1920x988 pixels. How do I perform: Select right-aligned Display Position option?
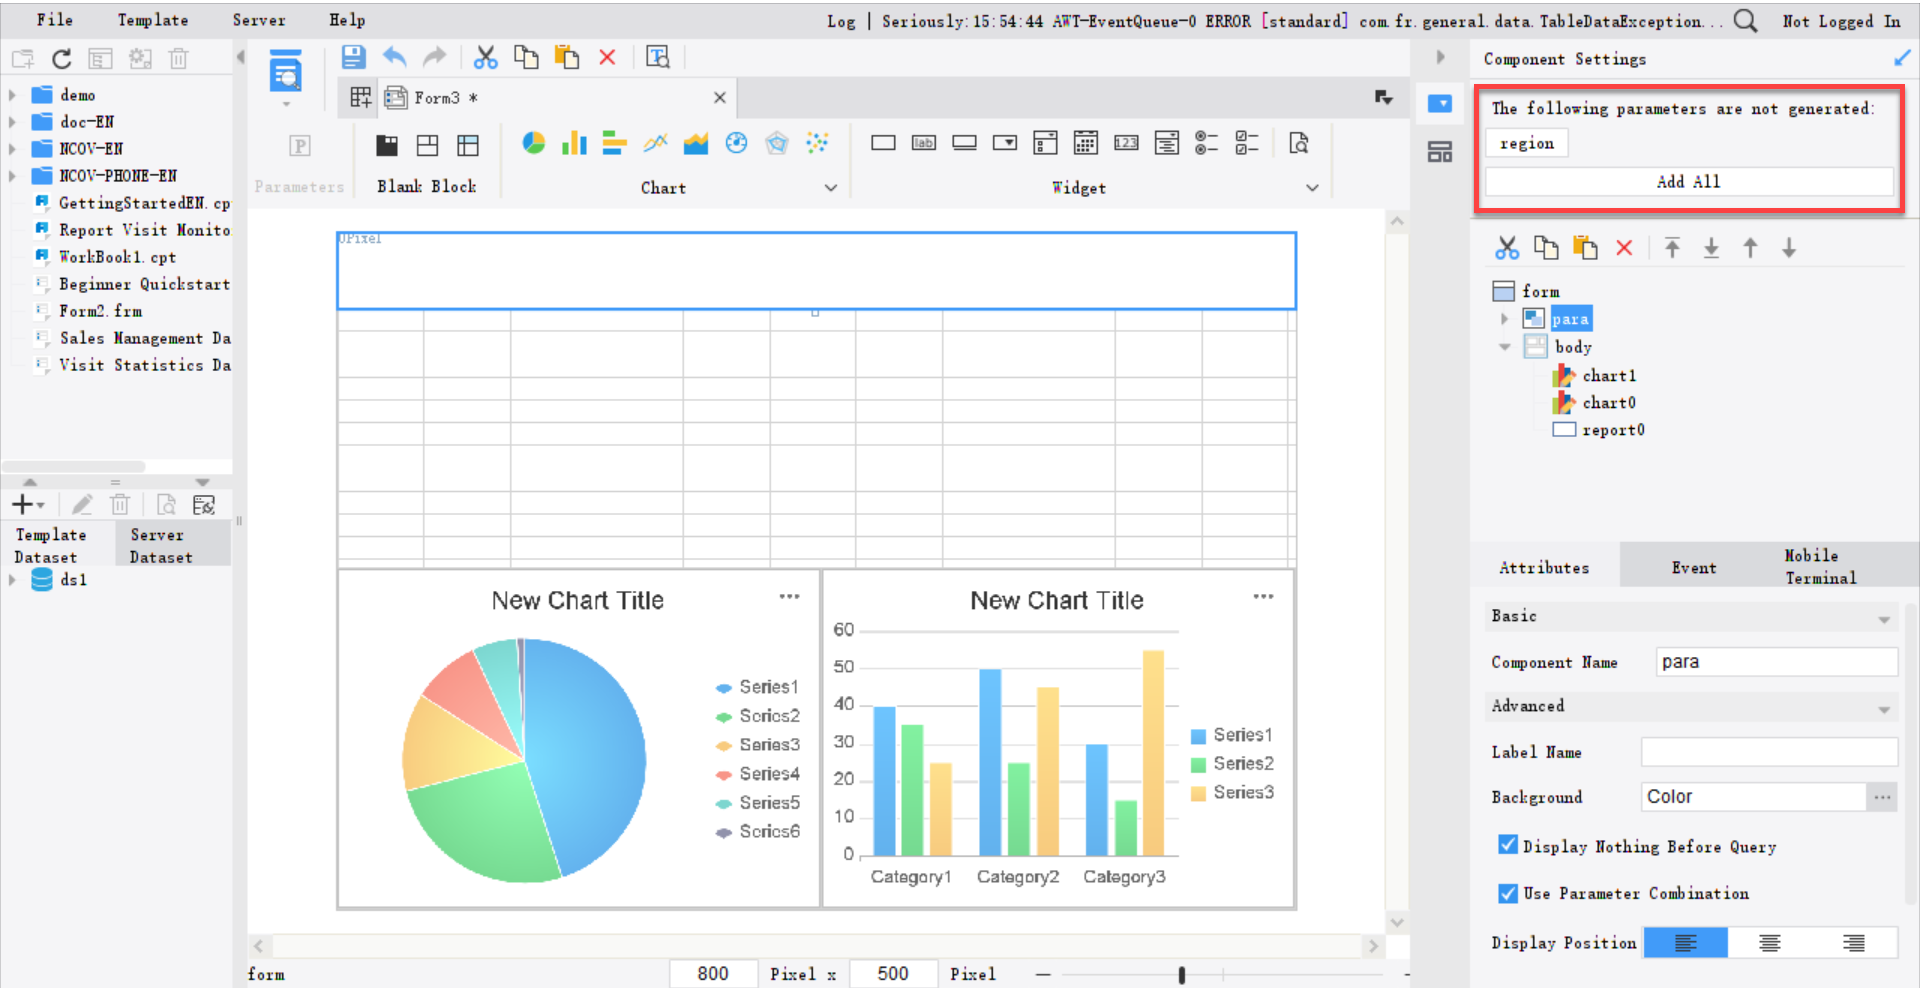tap(1853, 943)
